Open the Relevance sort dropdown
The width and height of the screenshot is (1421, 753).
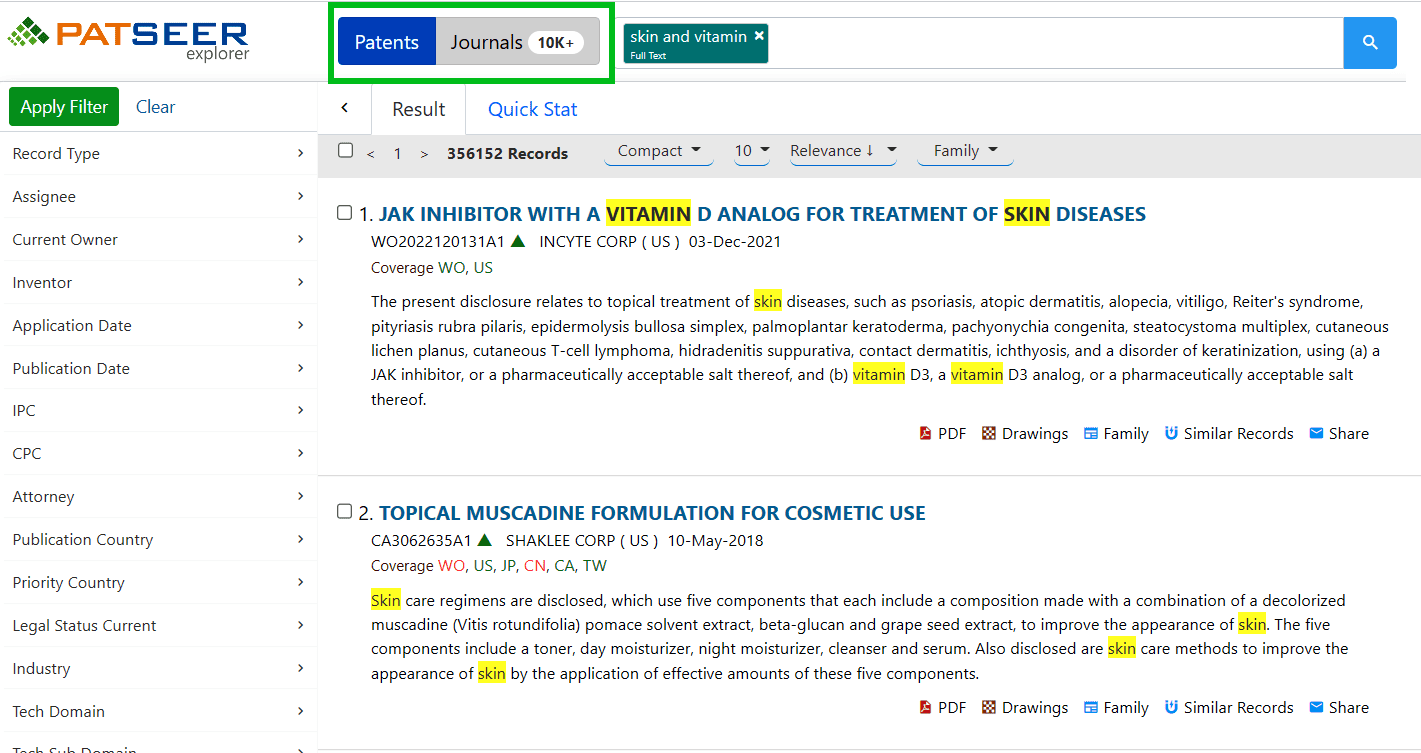pyautogui.click(x=843, y=151)
